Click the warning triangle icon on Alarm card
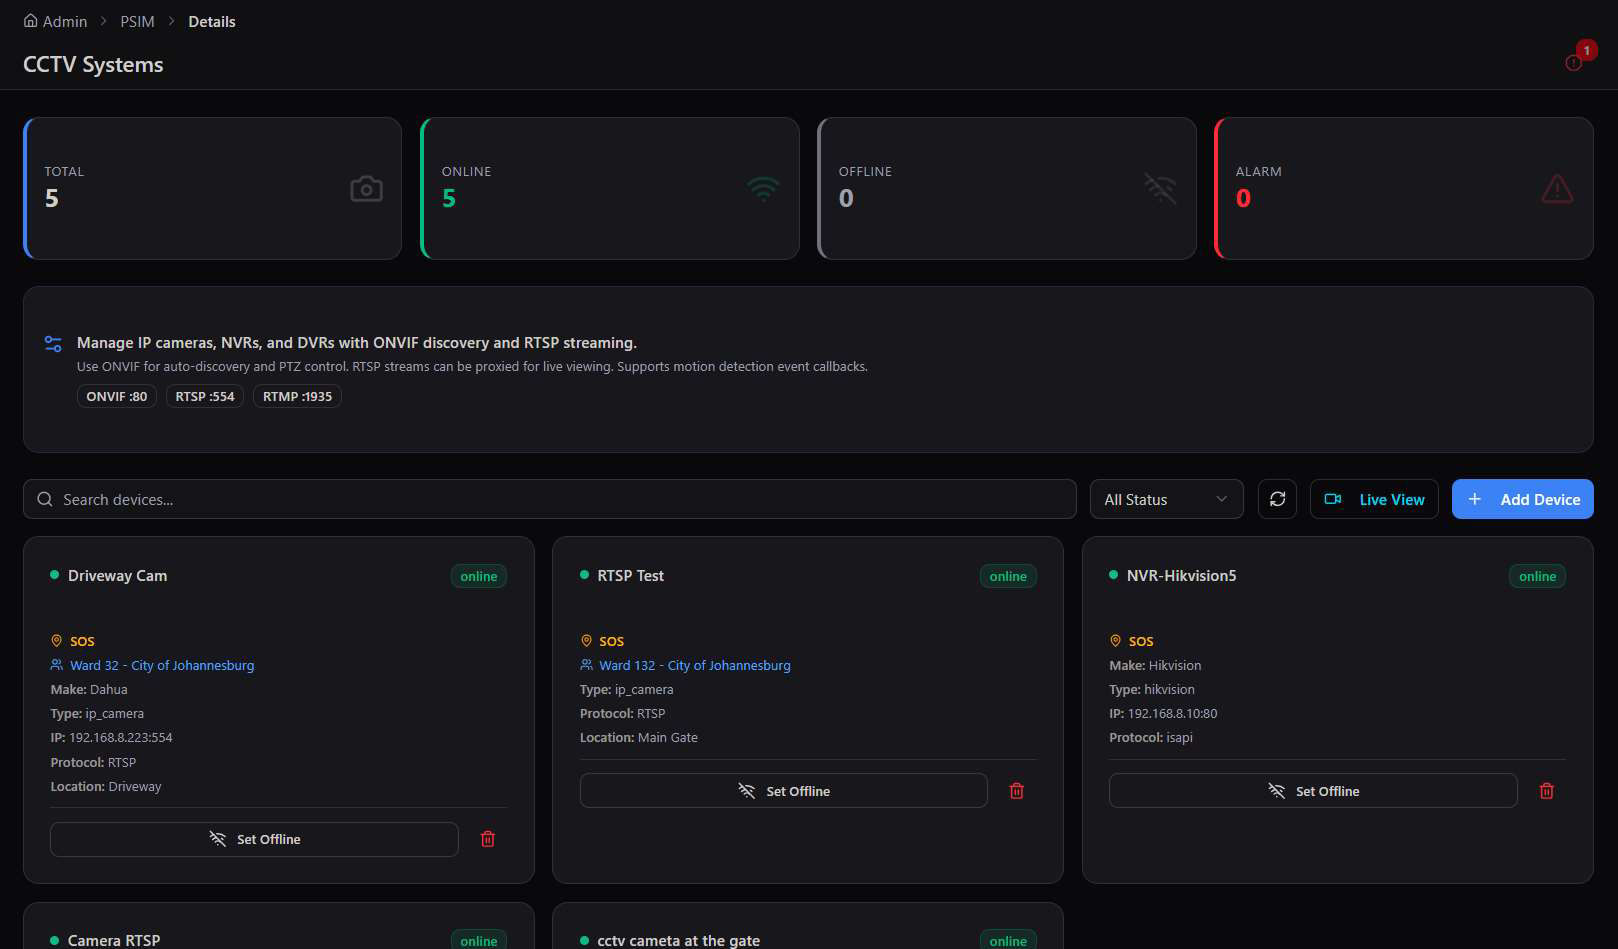Image resolution: width=1618 pixels, height=949 pixels. (x=1557, y=189)
